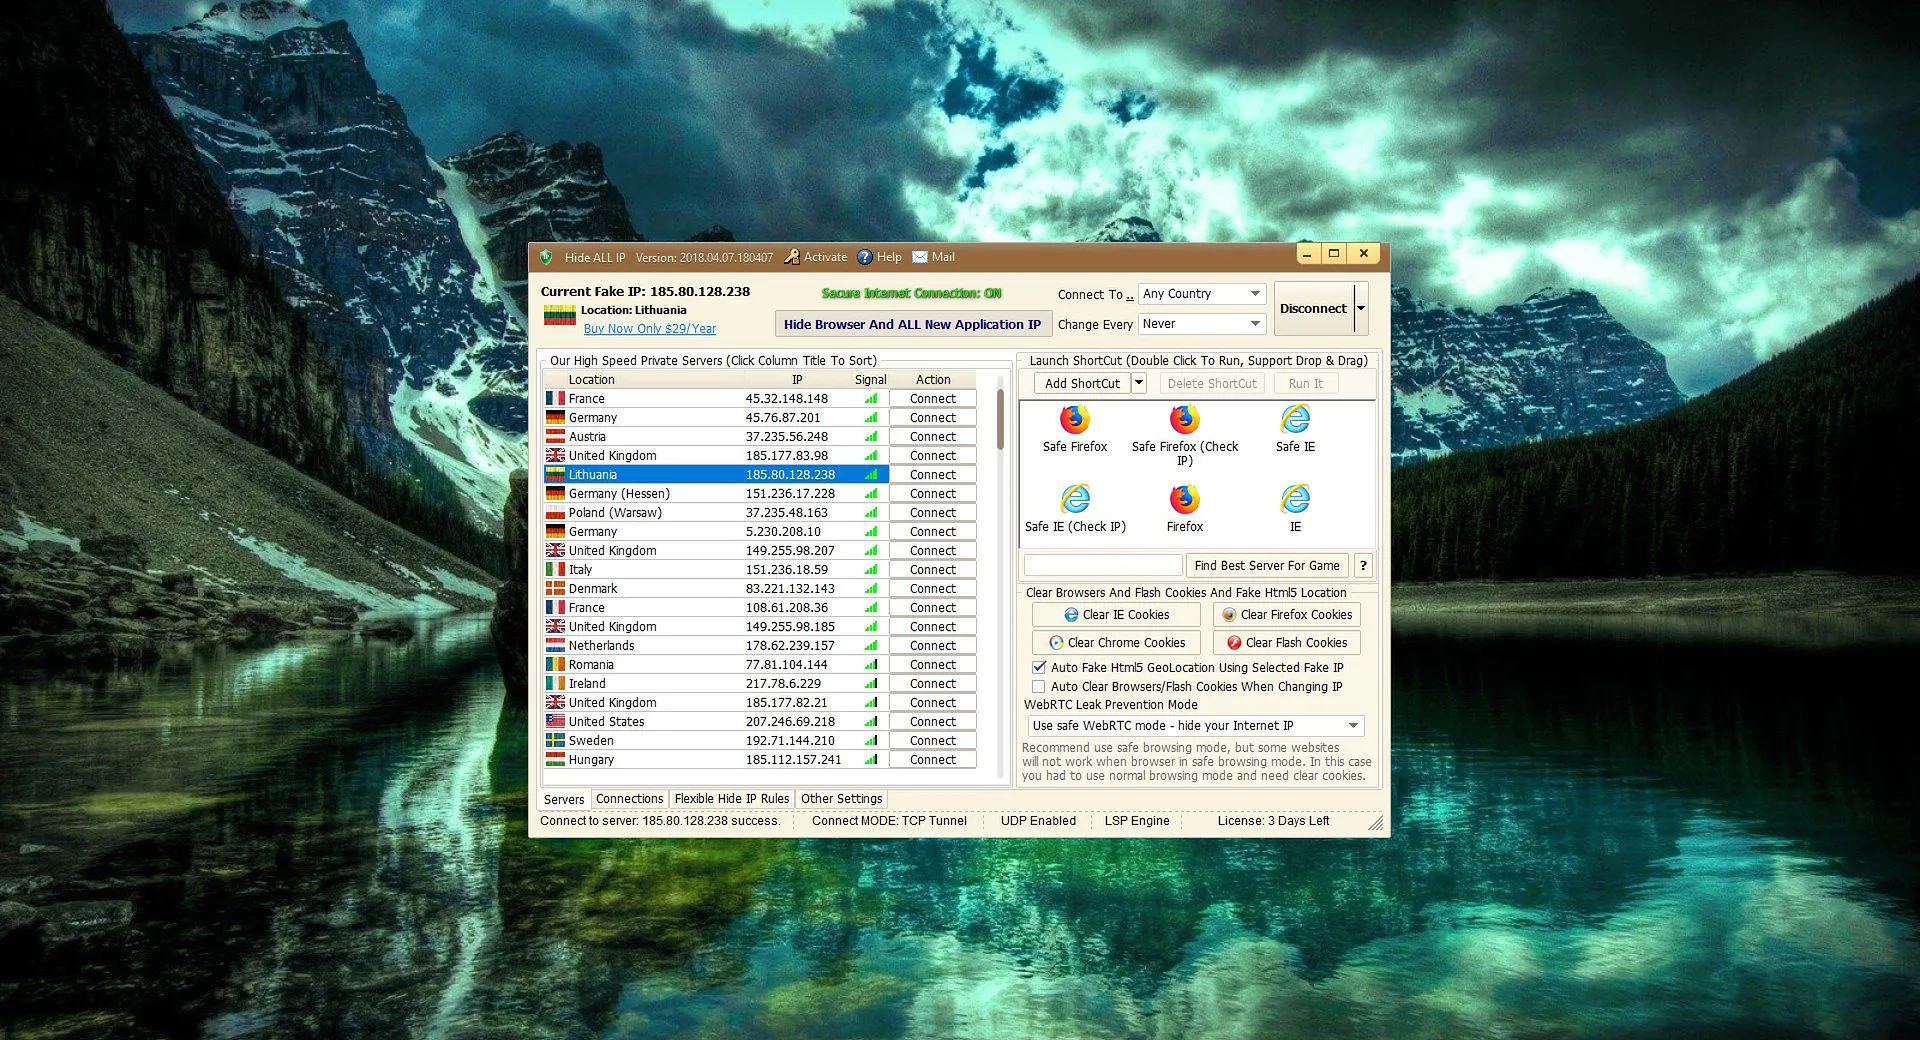Sort servers by Signal column header
The height and width of the screenshot is (1040, 1920).
click(x=870, y=380)
